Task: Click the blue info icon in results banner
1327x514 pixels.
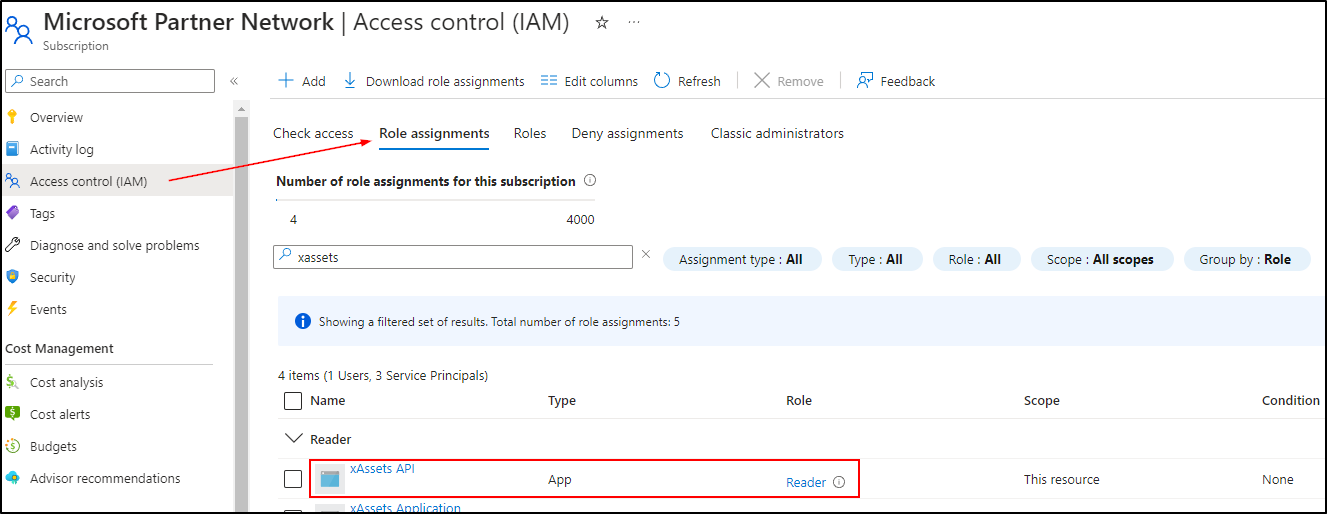Action: click(x=303, y=322)
